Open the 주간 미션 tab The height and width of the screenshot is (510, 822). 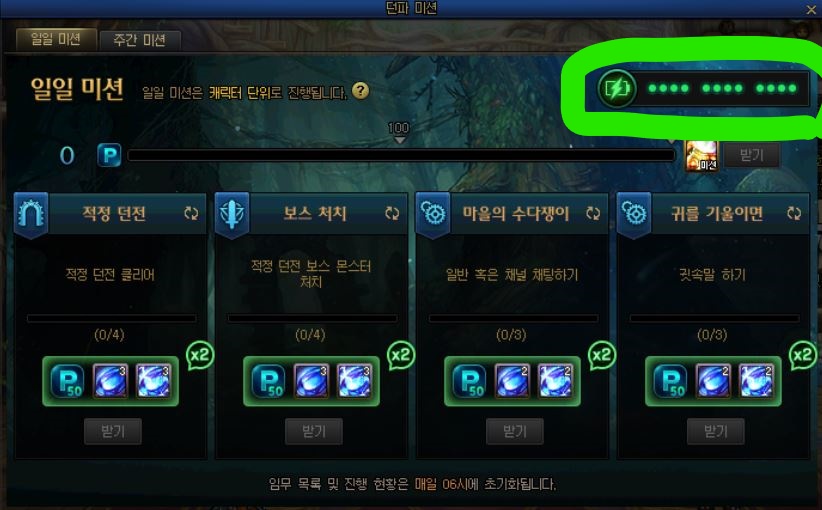pyautogui.click(x=139, y=40)
